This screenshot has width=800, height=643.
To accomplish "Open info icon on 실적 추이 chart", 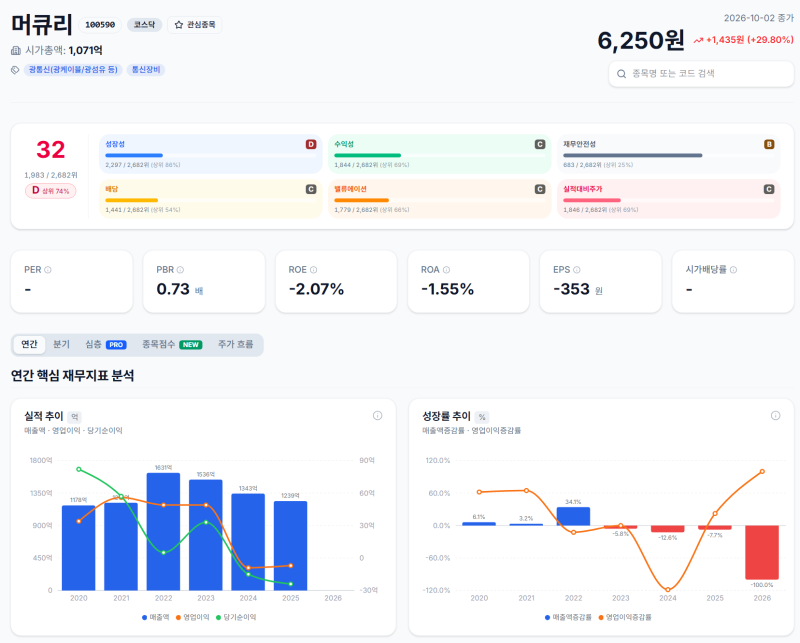I will (378, 415).
